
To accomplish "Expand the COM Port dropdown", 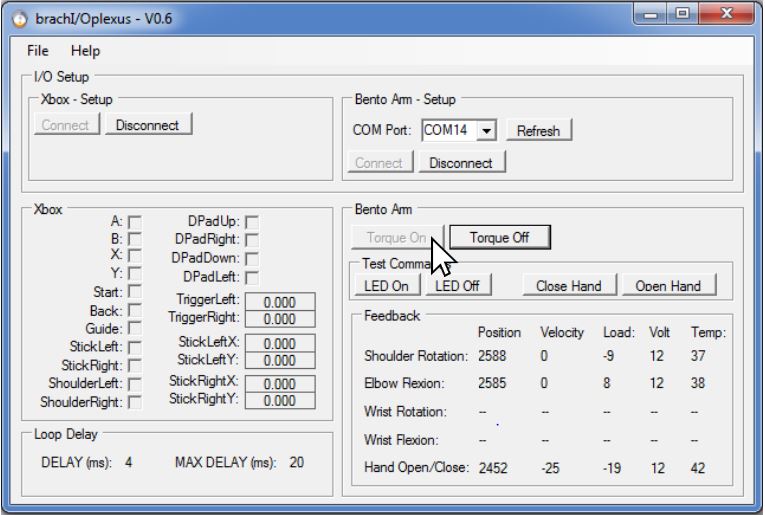I will pyautogui.click(x=487, y=131).
